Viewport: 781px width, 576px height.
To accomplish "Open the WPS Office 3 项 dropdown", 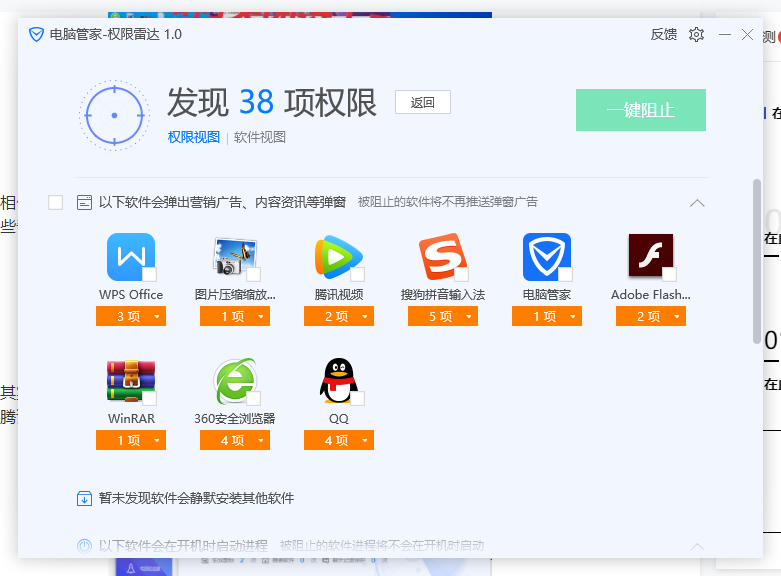I will [131, 316].
